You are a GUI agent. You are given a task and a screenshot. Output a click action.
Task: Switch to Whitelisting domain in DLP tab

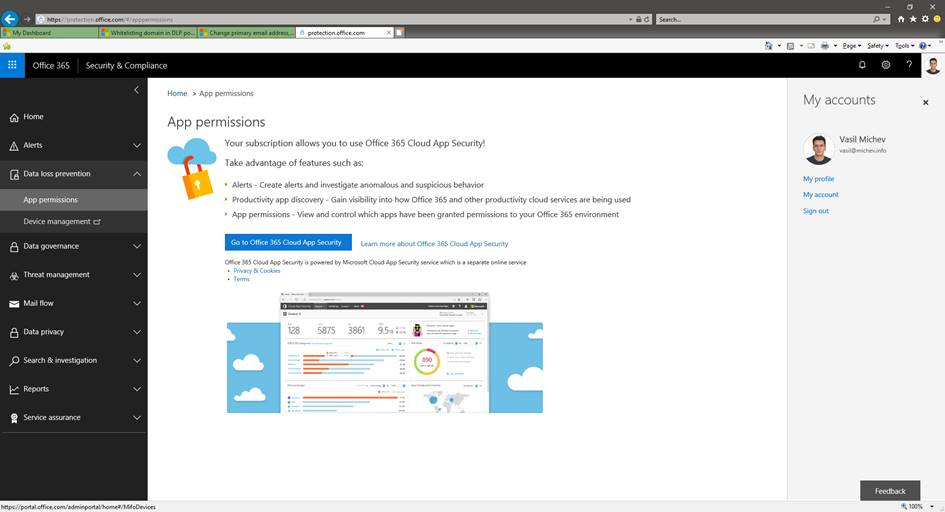pyautogui.click(x=148, y=33)
